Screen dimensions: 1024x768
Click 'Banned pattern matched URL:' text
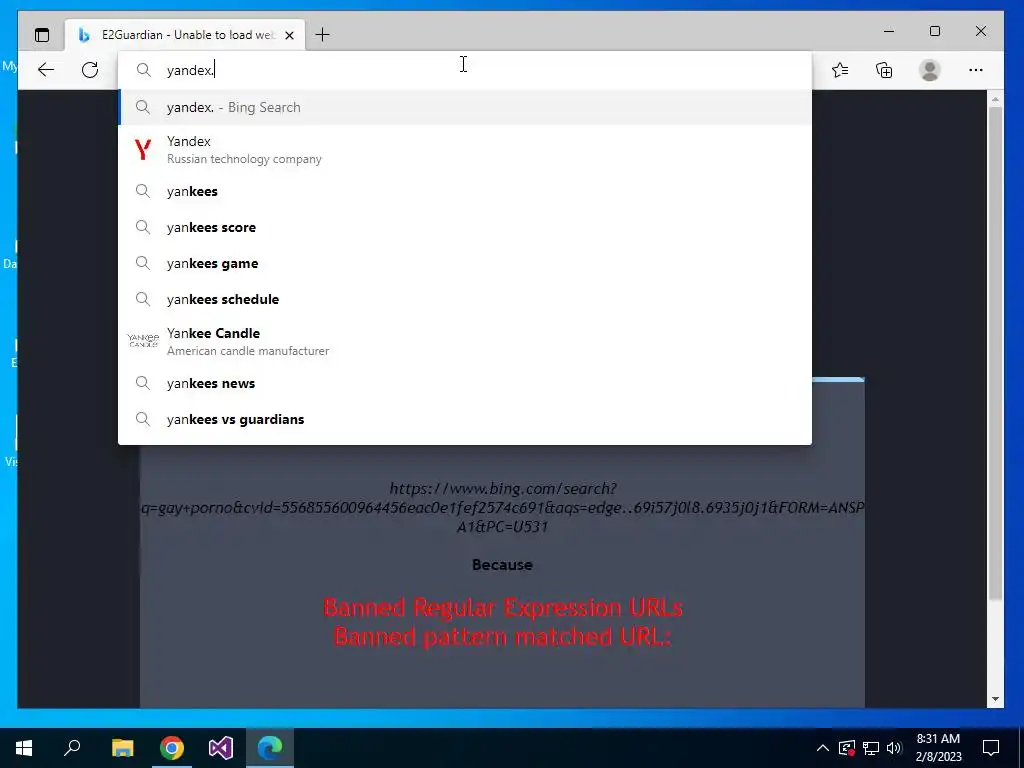(502, 636)
